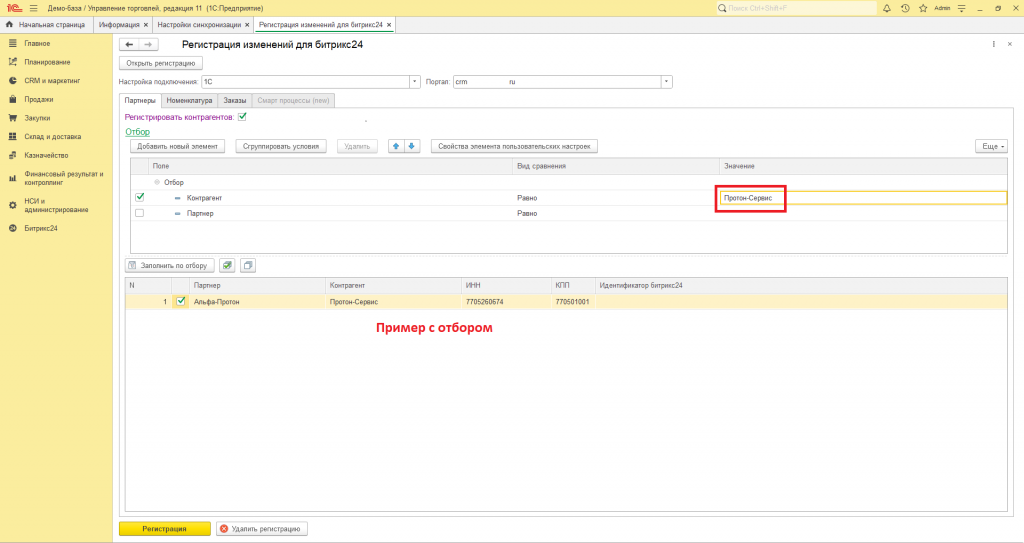
Task: Click КПП value 770501001
Action: pos(572,302)
